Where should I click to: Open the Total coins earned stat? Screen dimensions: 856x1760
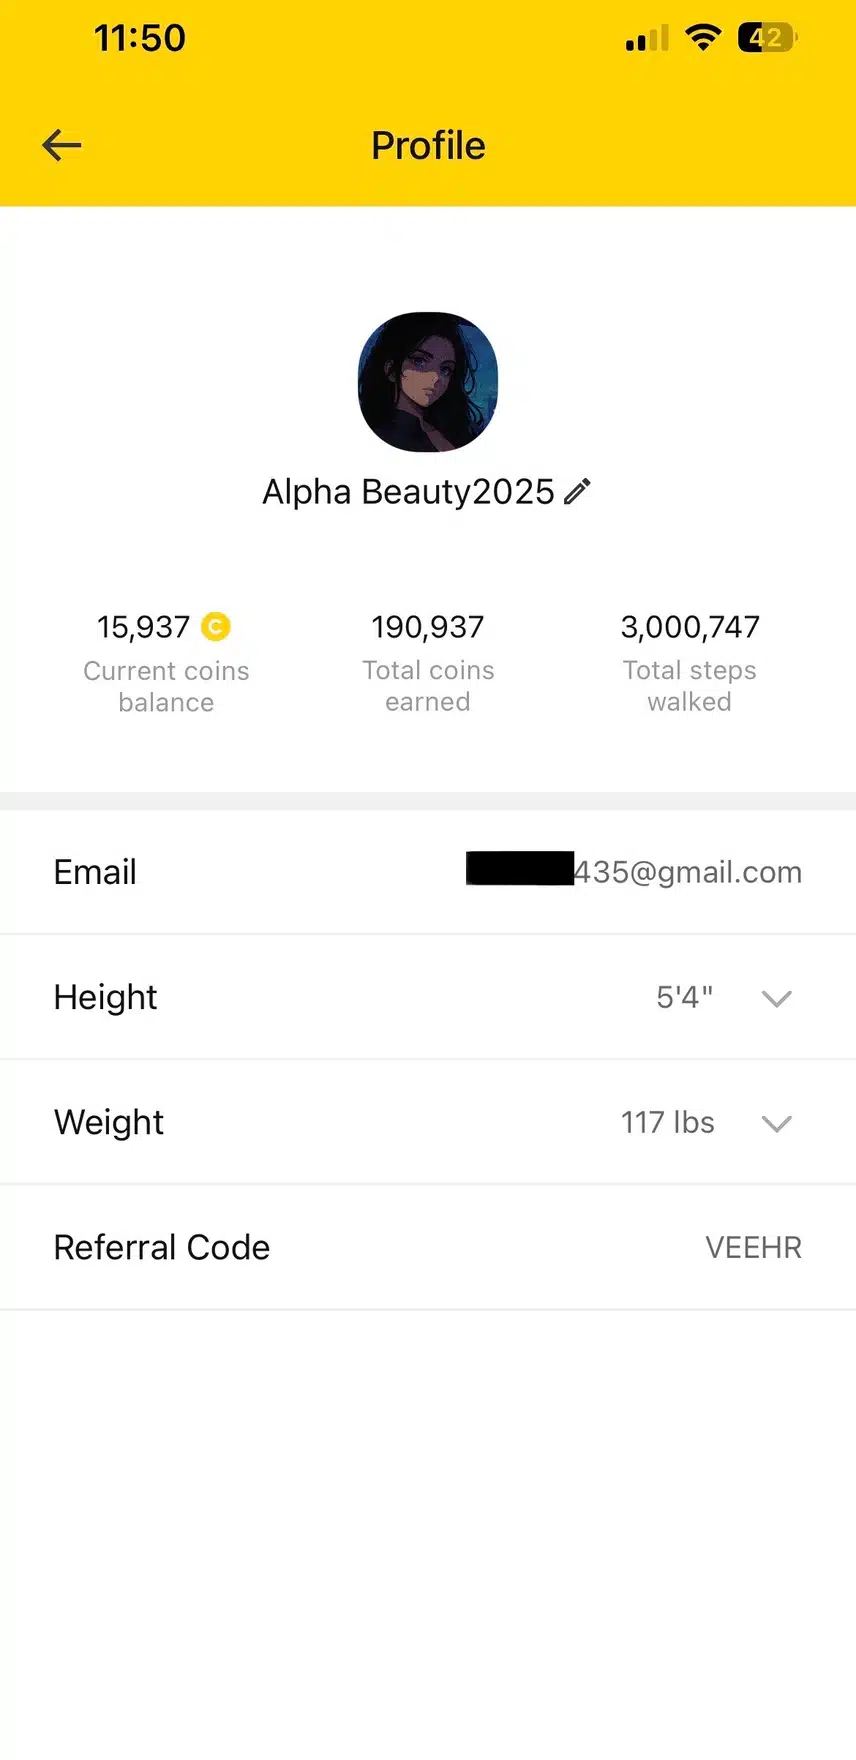[x=428, y=664]
